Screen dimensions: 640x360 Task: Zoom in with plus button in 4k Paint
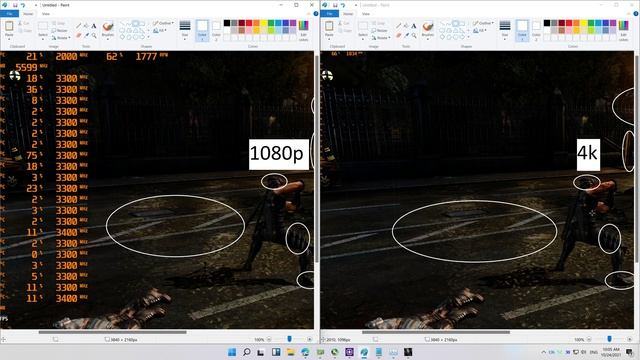tap(629, 339)
